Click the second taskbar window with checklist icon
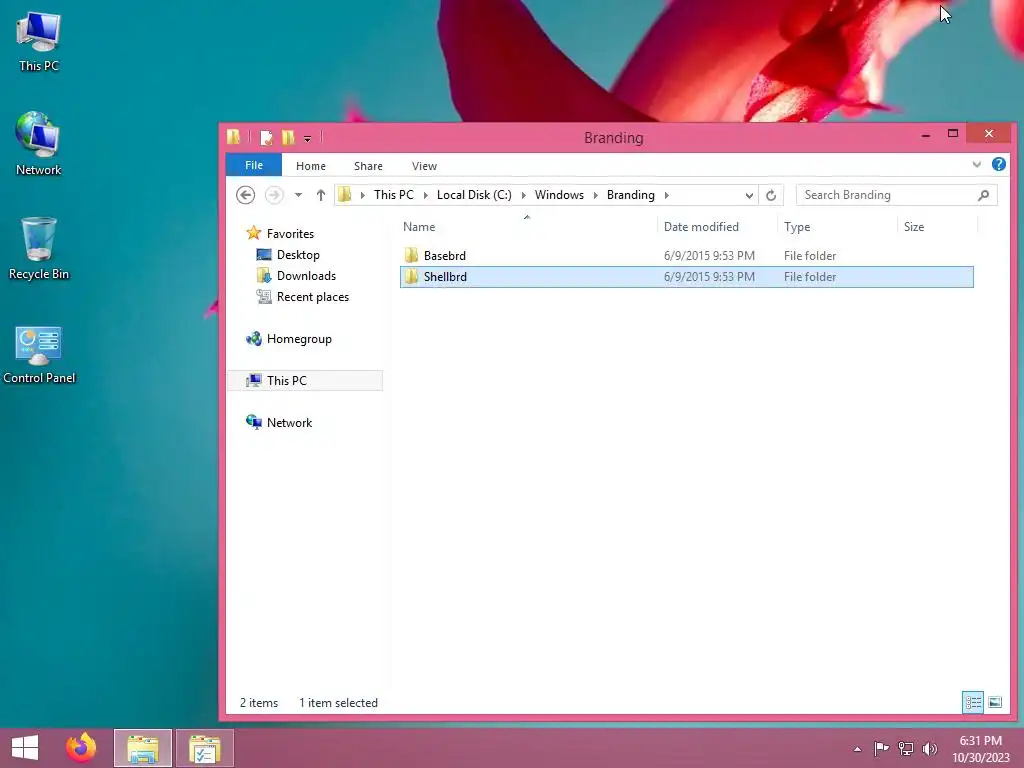 (x=205, y=748)
